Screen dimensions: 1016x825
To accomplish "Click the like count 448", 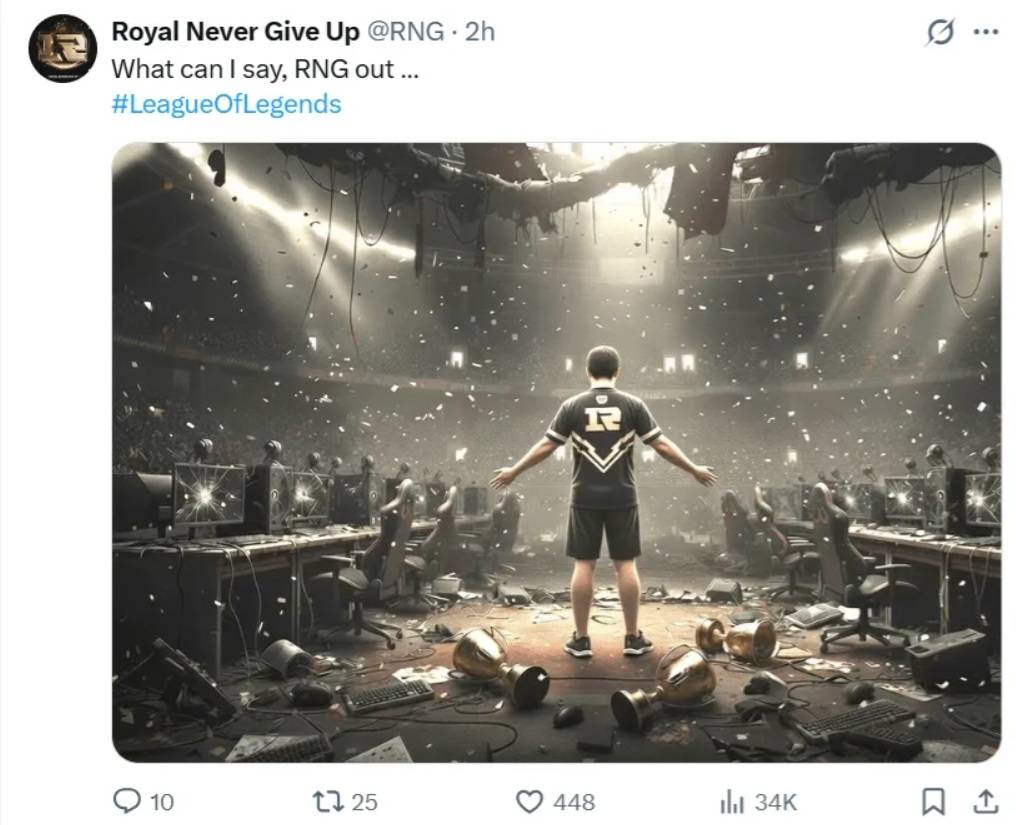I will 574,802.
